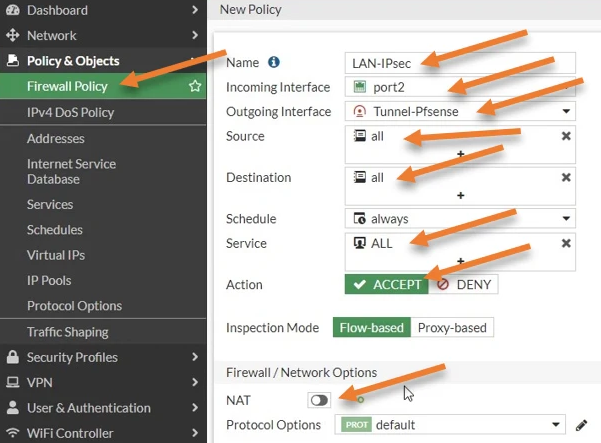Remove the Service 'ALL' entry with X
Viewport: 601px width, 443px height.
[x=566, y=243]
